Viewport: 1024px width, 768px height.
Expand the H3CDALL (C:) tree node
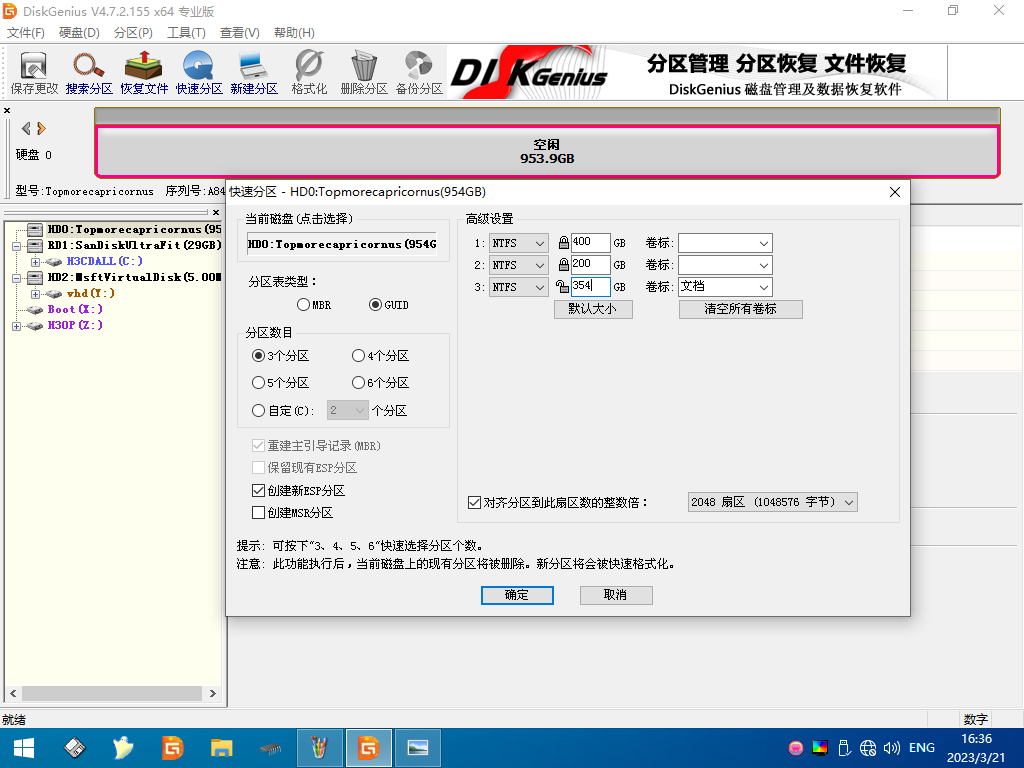point(35,261)
